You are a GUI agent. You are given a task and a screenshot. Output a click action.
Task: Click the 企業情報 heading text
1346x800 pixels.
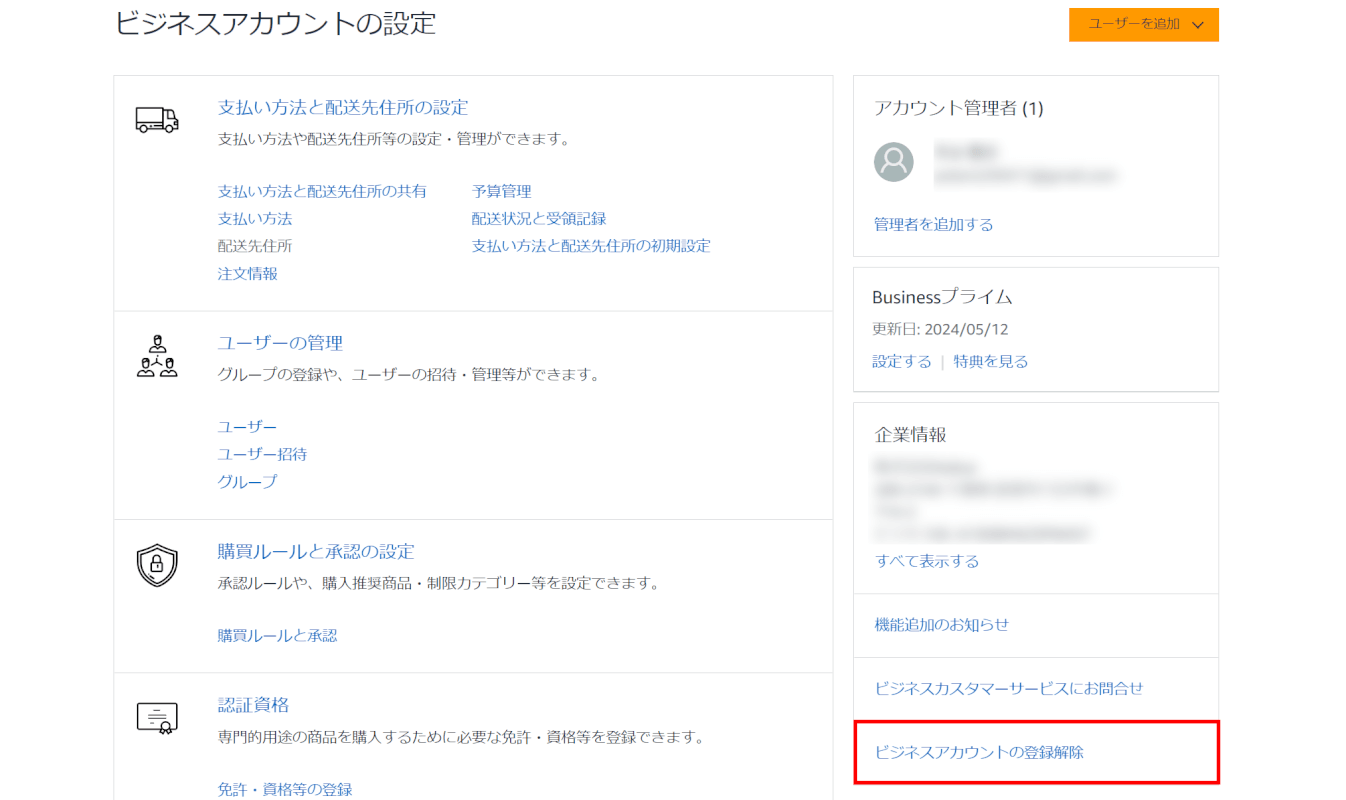coord(911,435)
